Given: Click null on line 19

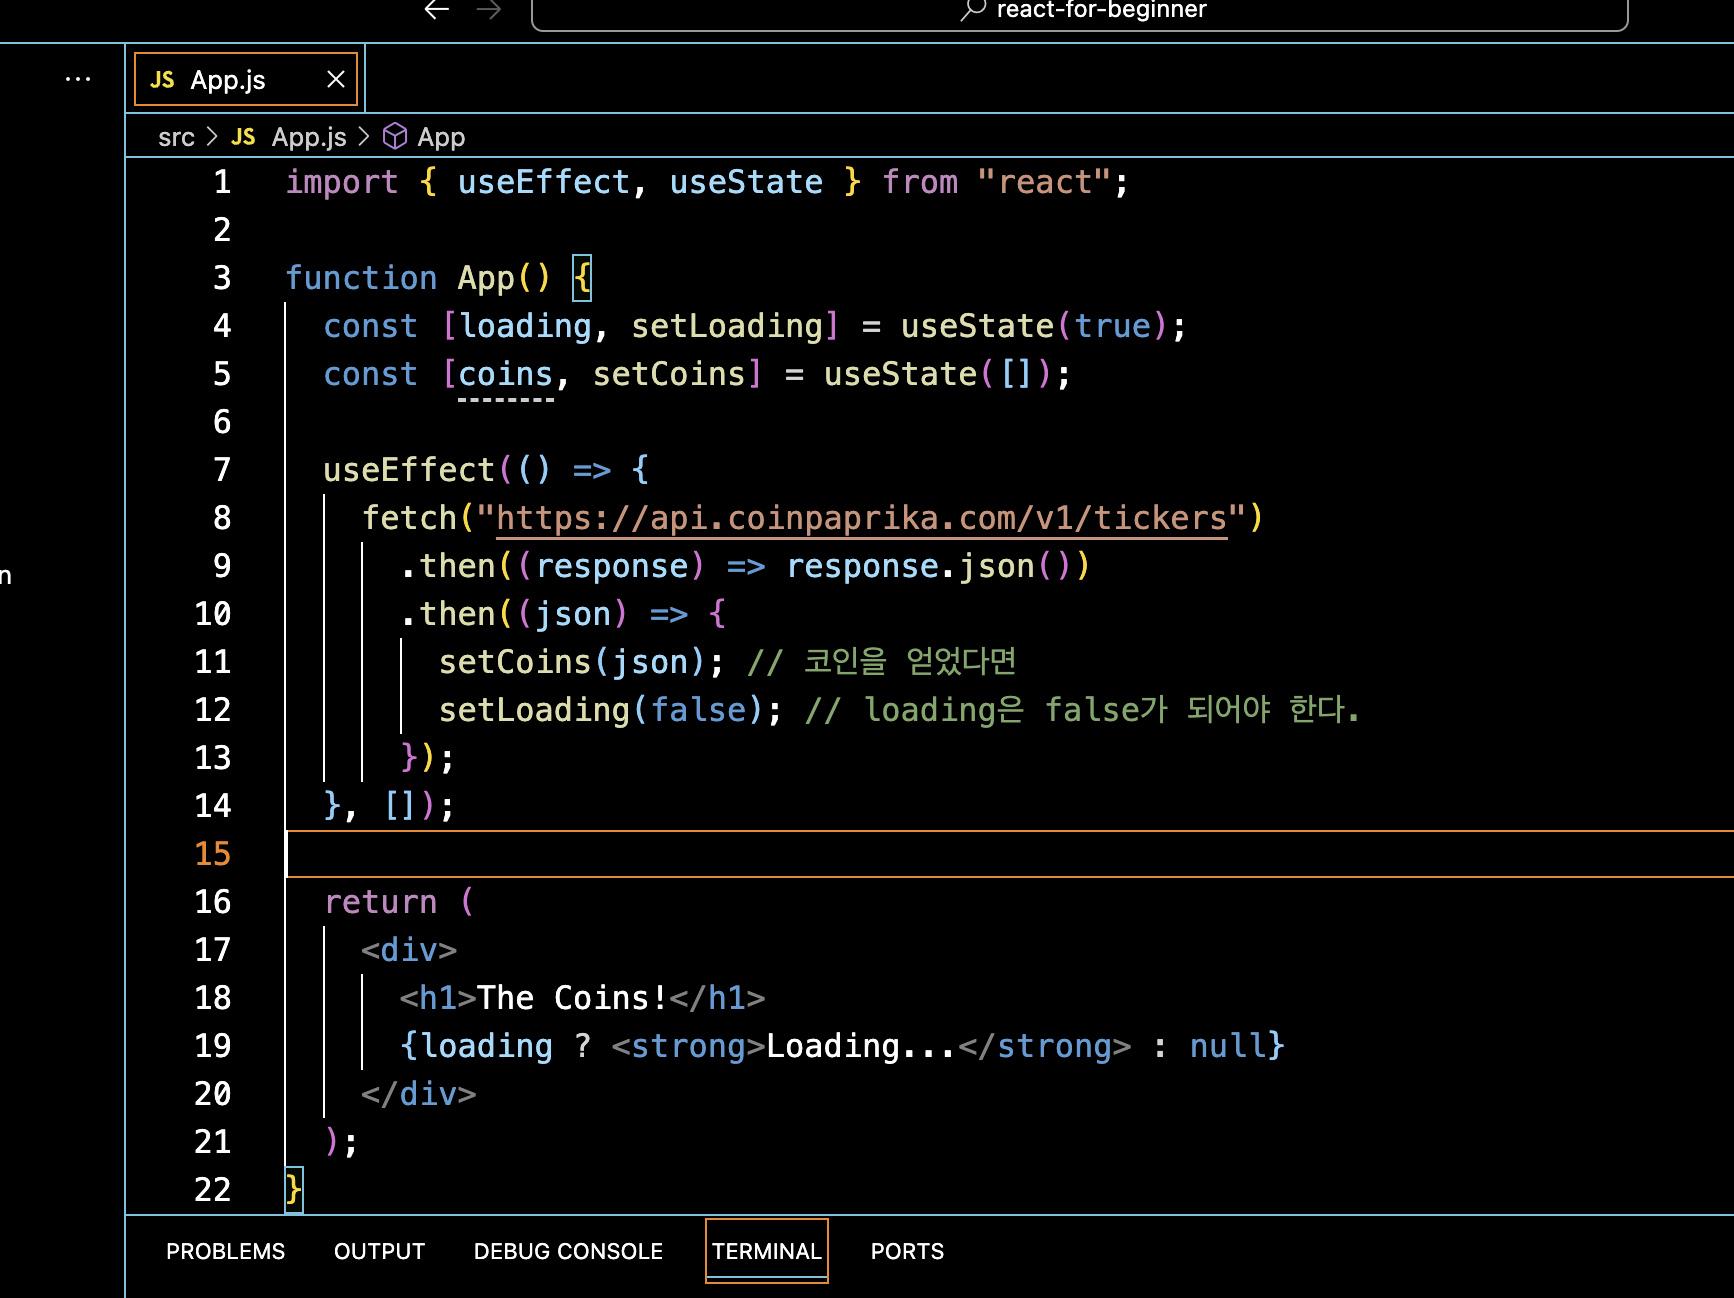Looking at the screenshot, I should pos(1227,1046).
